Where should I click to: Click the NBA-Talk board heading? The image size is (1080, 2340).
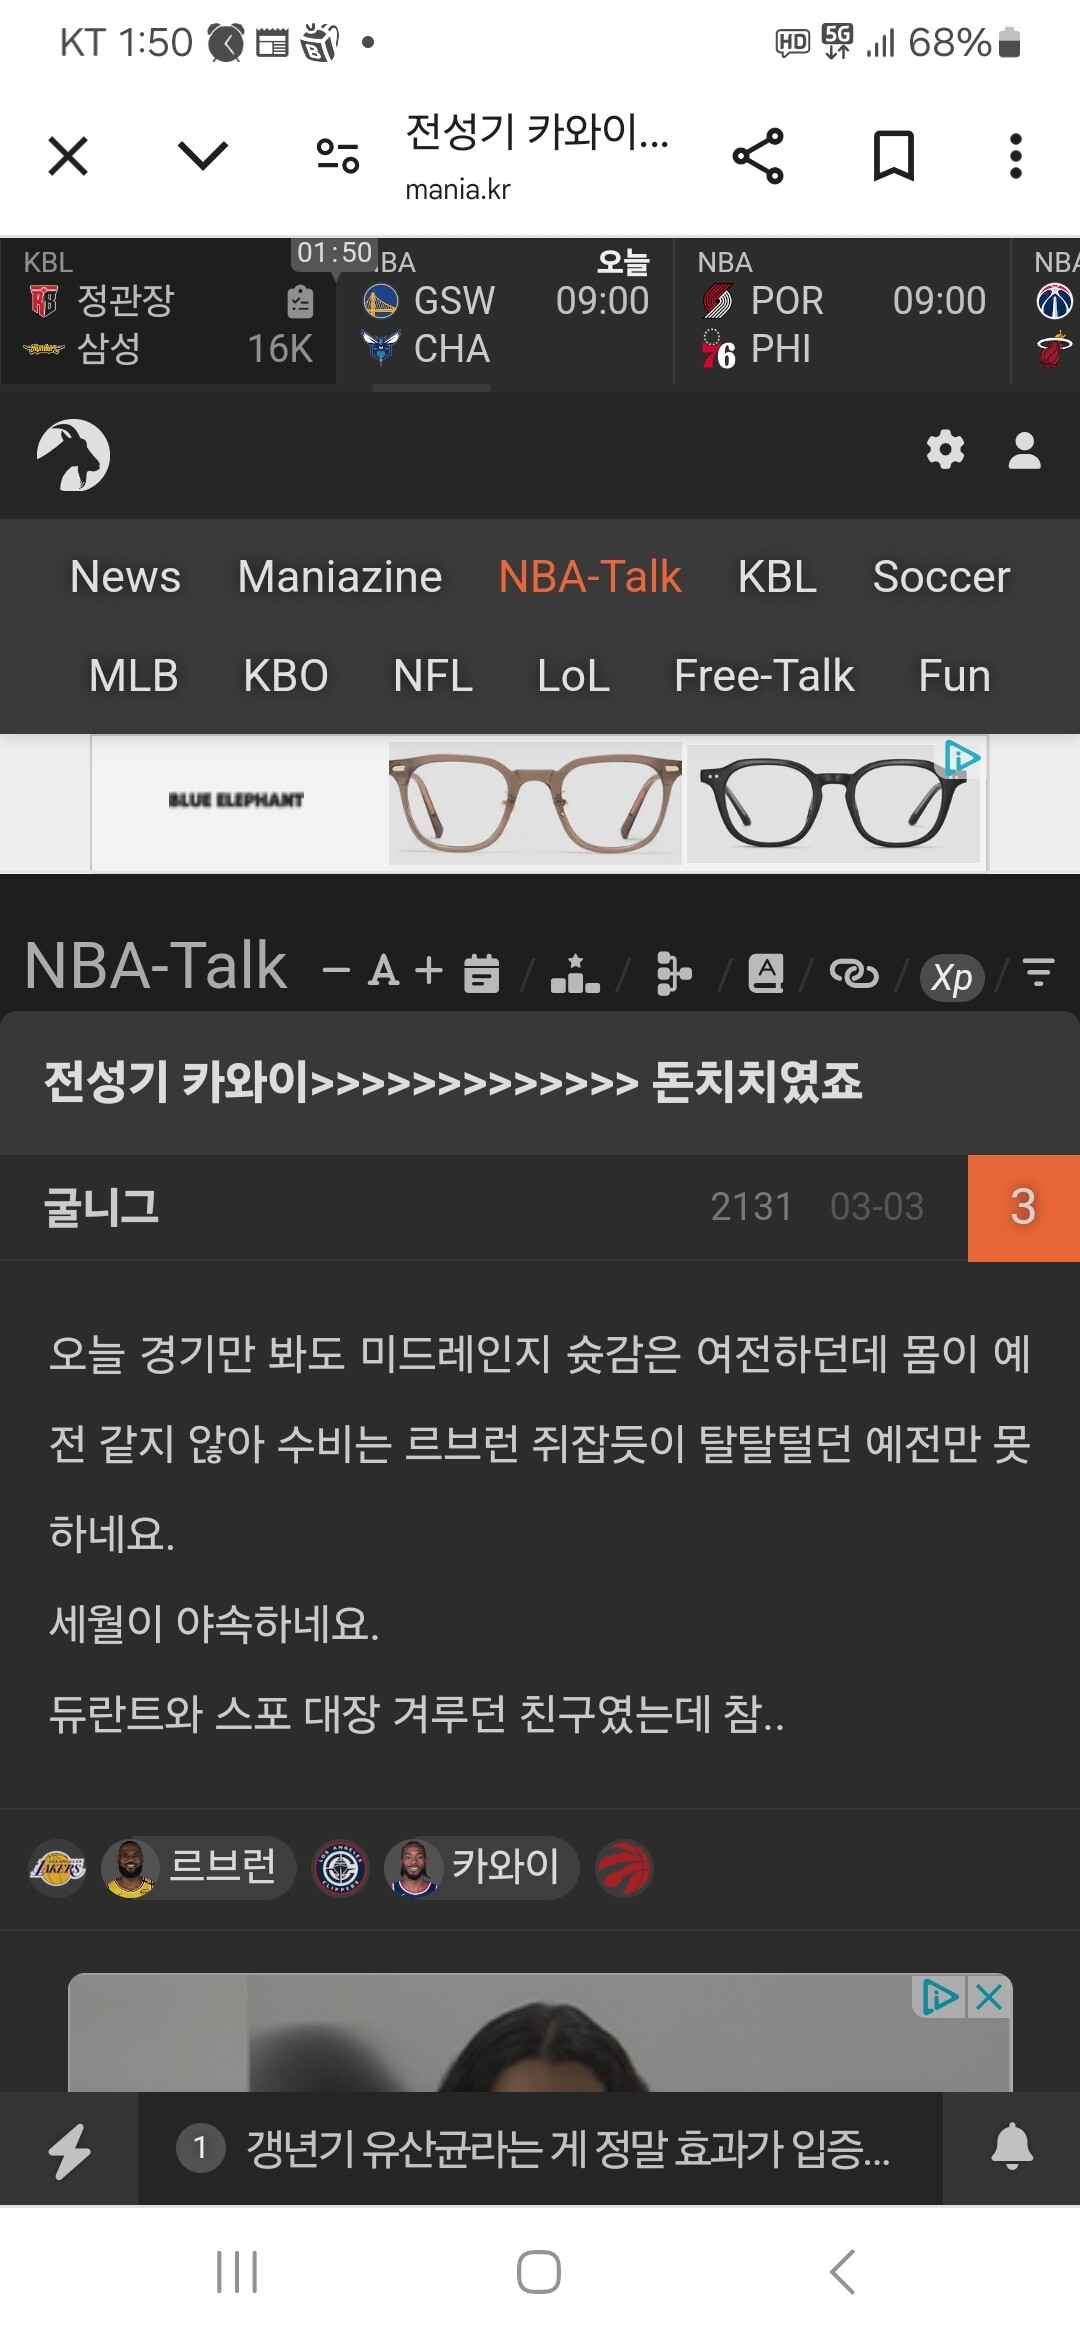(x=156, y=966)
